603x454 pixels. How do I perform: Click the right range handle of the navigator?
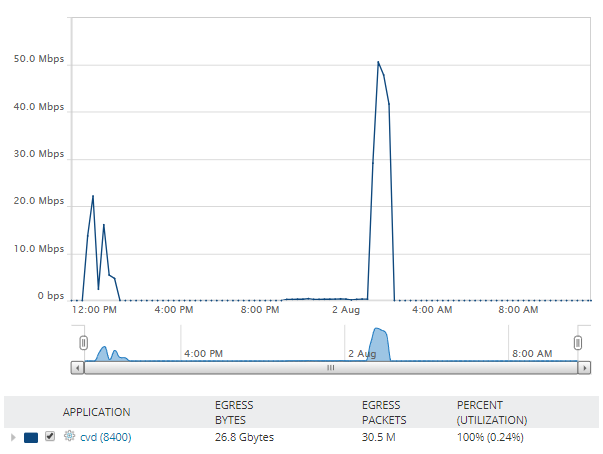click(x=578, y=343)
